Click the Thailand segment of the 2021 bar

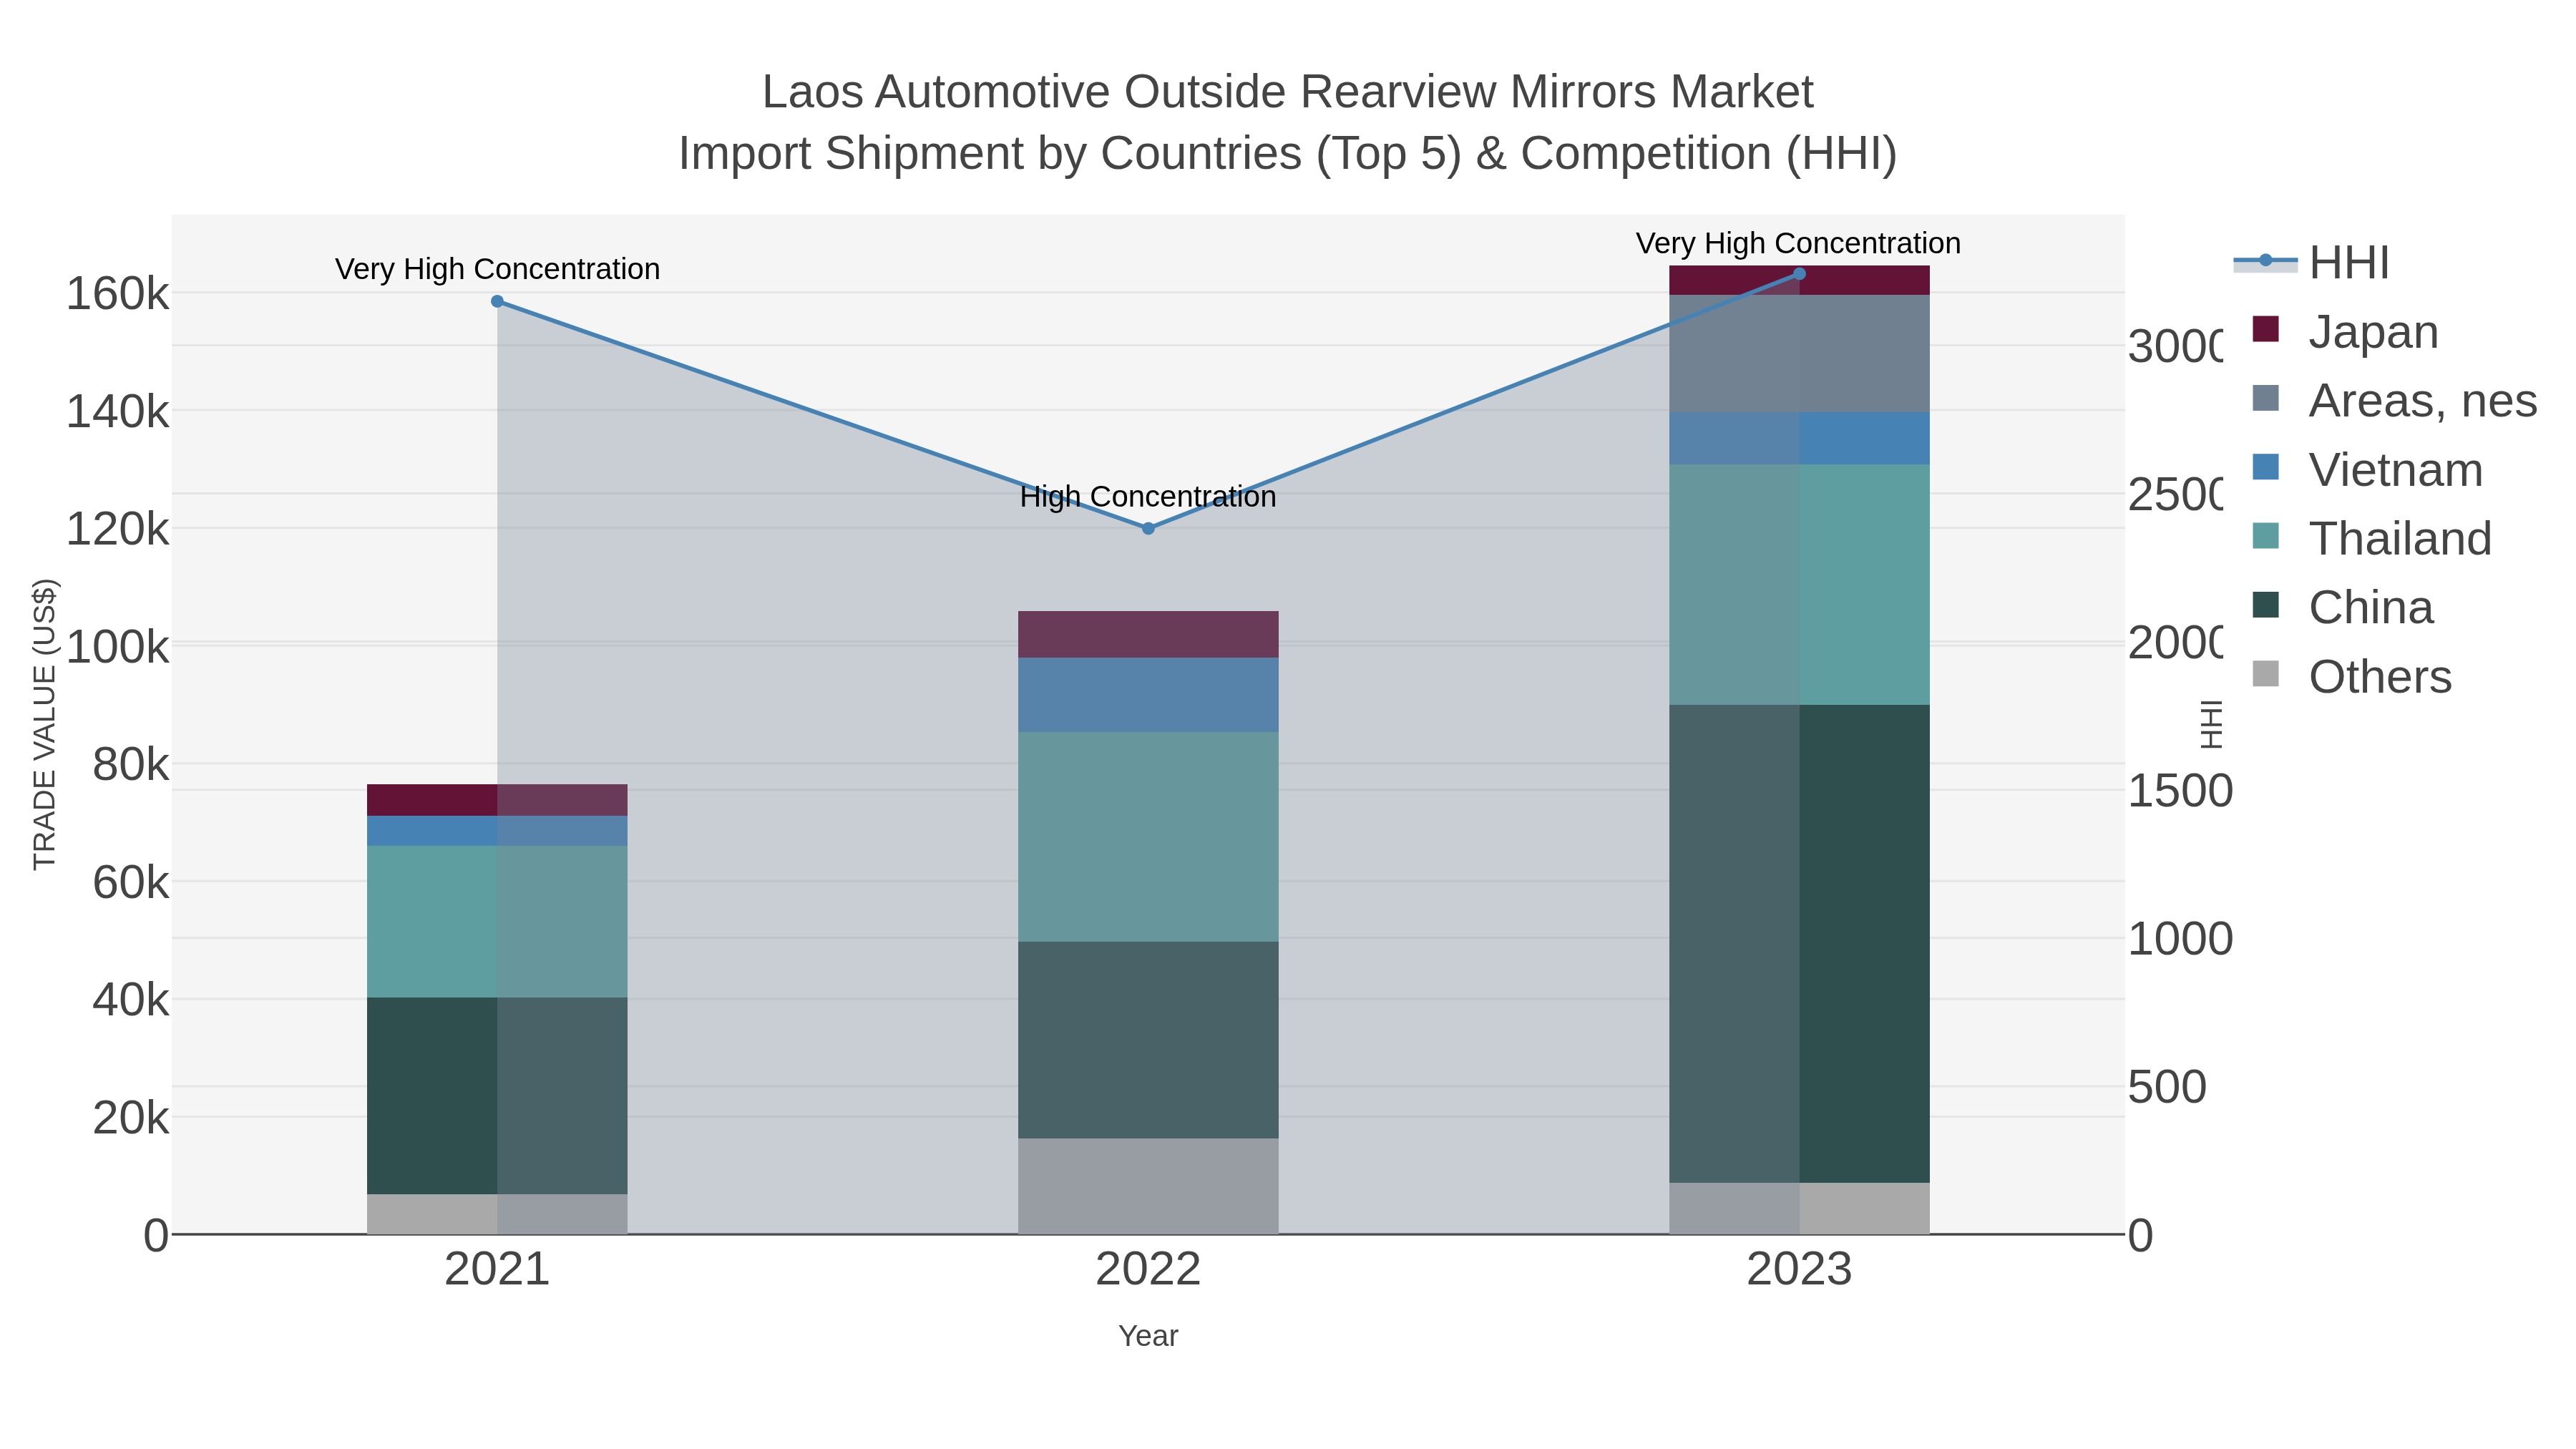pyautogui.click(x=497, y=922)
